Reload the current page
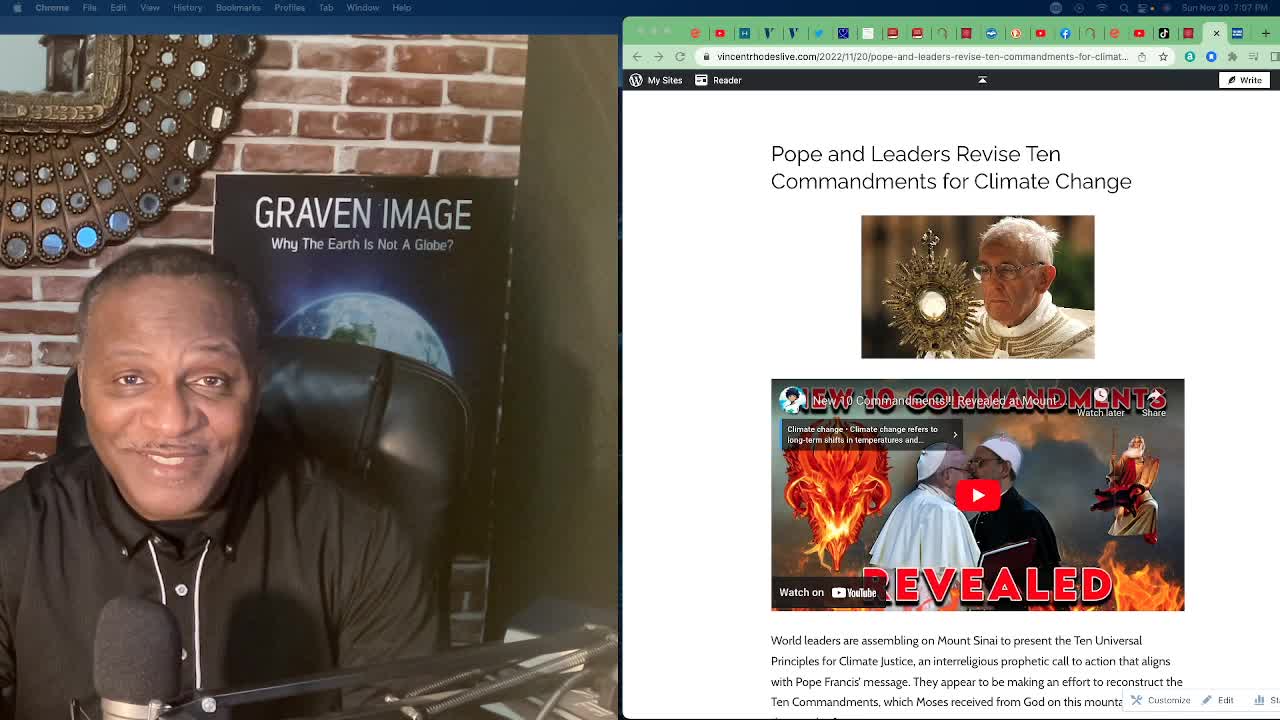Viewport: 1280px width, 720px height. (x=680, y=57)
